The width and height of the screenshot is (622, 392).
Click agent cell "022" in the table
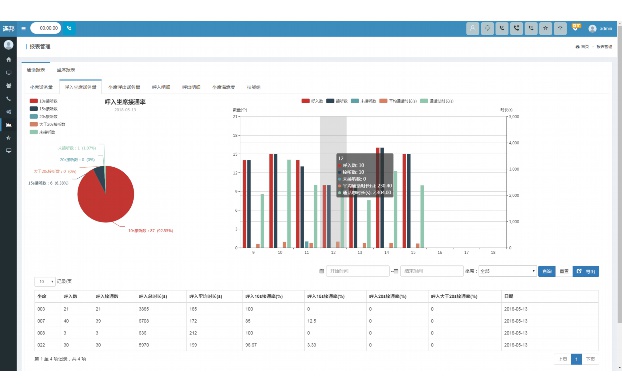41,345
